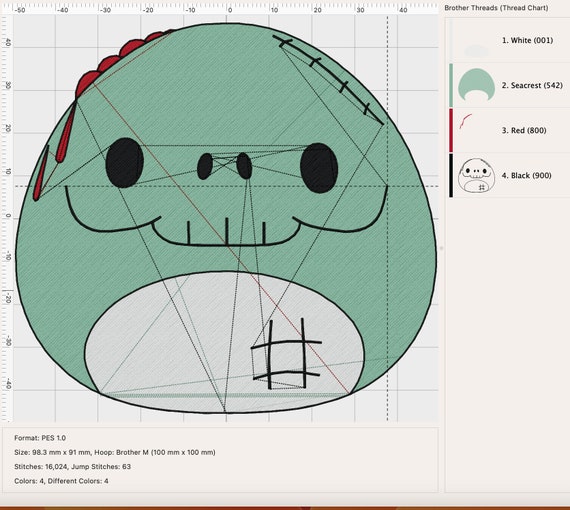Viewport: 570px width, 510px height.
Task: Select the White (001) thread row
Action: 508,40
